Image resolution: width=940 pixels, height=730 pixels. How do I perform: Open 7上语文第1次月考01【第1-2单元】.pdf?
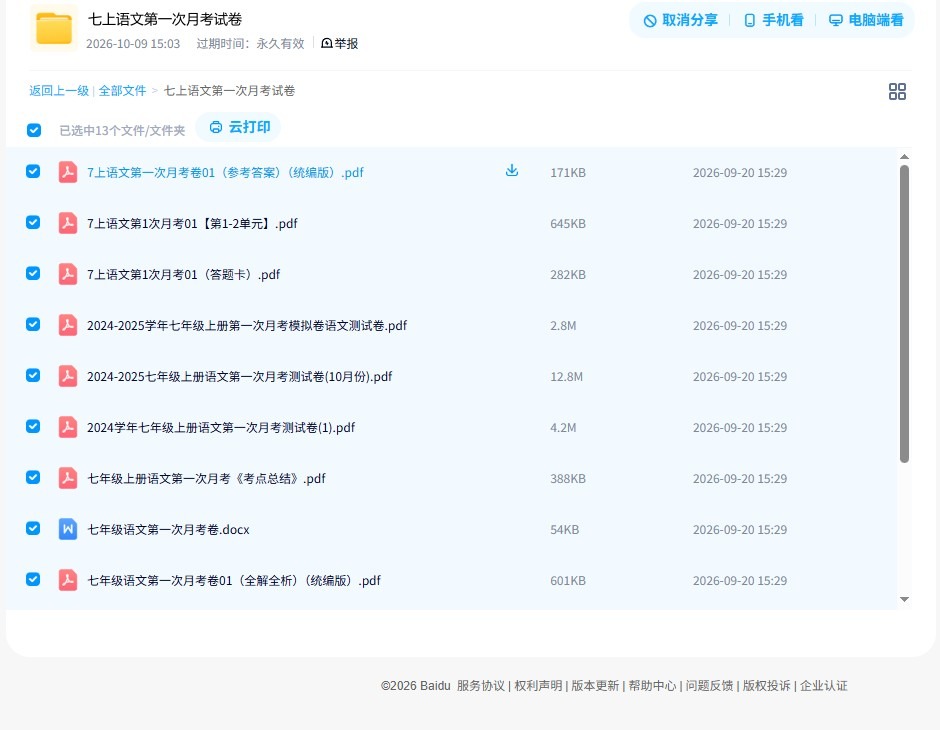click(192, 224)
